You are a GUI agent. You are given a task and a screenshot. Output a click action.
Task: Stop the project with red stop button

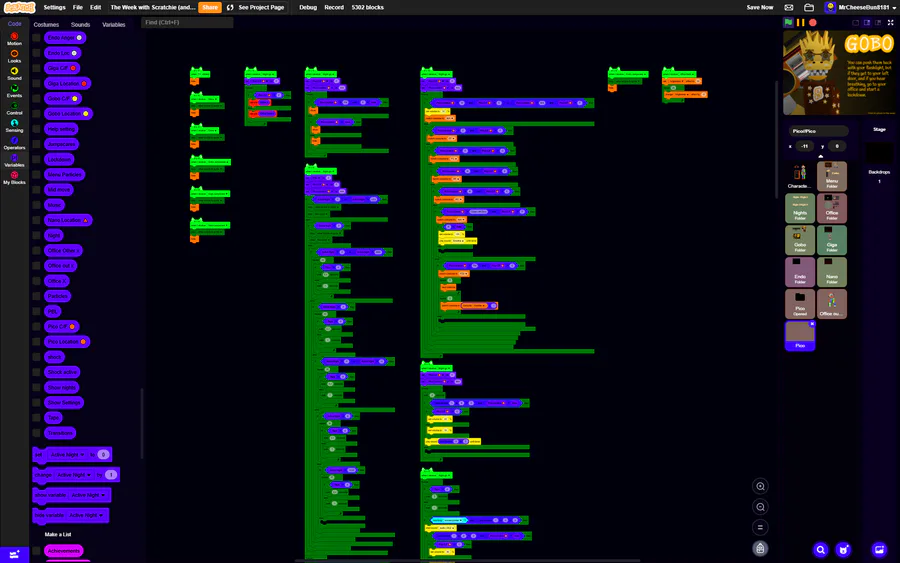(813, 22)
